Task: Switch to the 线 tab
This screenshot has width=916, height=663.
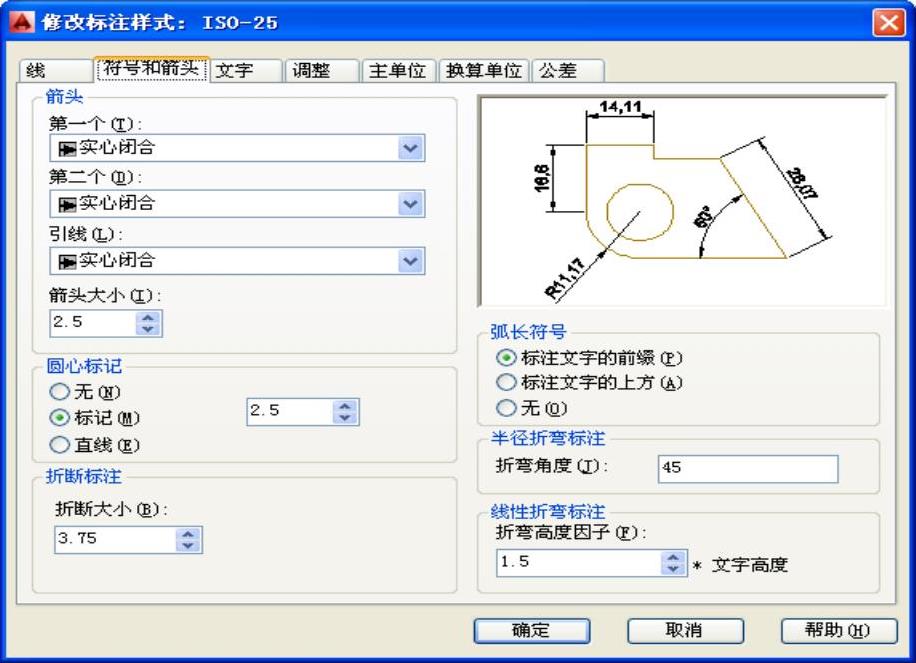Action: (55, 71)
